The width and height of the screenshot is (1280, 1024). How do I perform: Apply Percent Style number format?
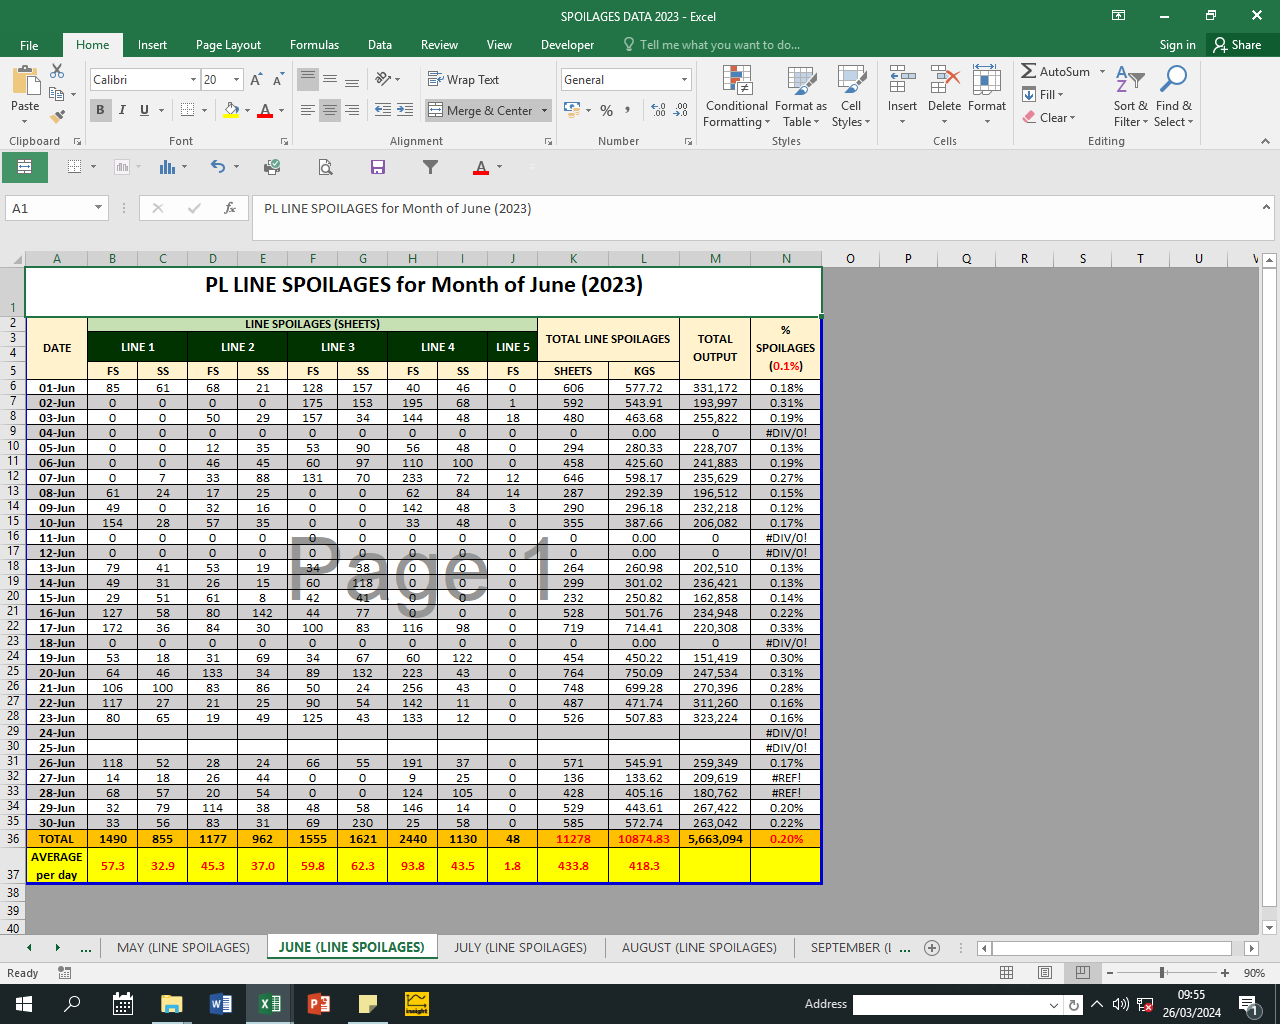click(606, 110)
